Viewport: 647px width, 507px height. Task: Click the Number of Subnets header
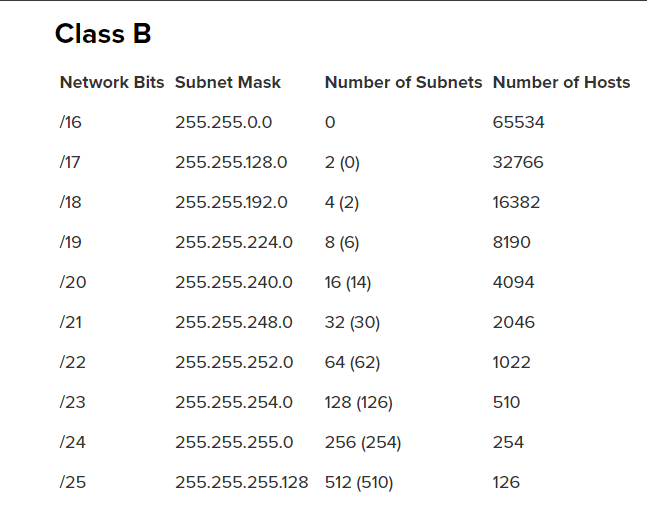pos(403,83)
